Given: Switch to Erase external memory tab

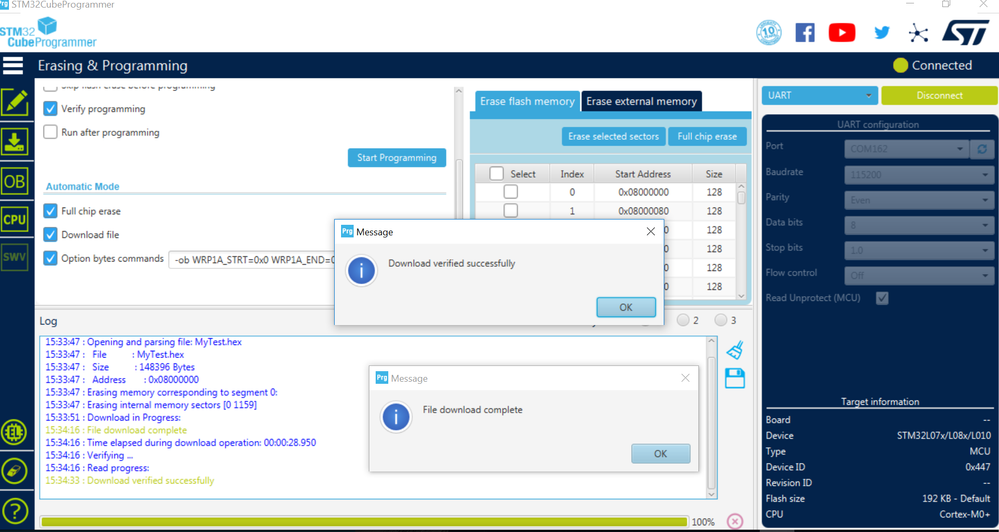Looking at the screenshot, I should tap(642, 101).
